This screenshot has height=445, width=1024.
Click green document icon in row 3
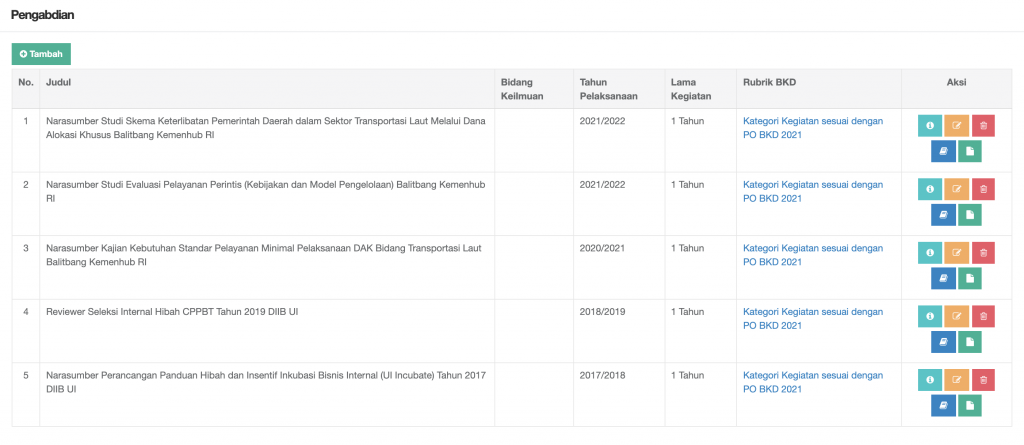(x=970, y=278)
